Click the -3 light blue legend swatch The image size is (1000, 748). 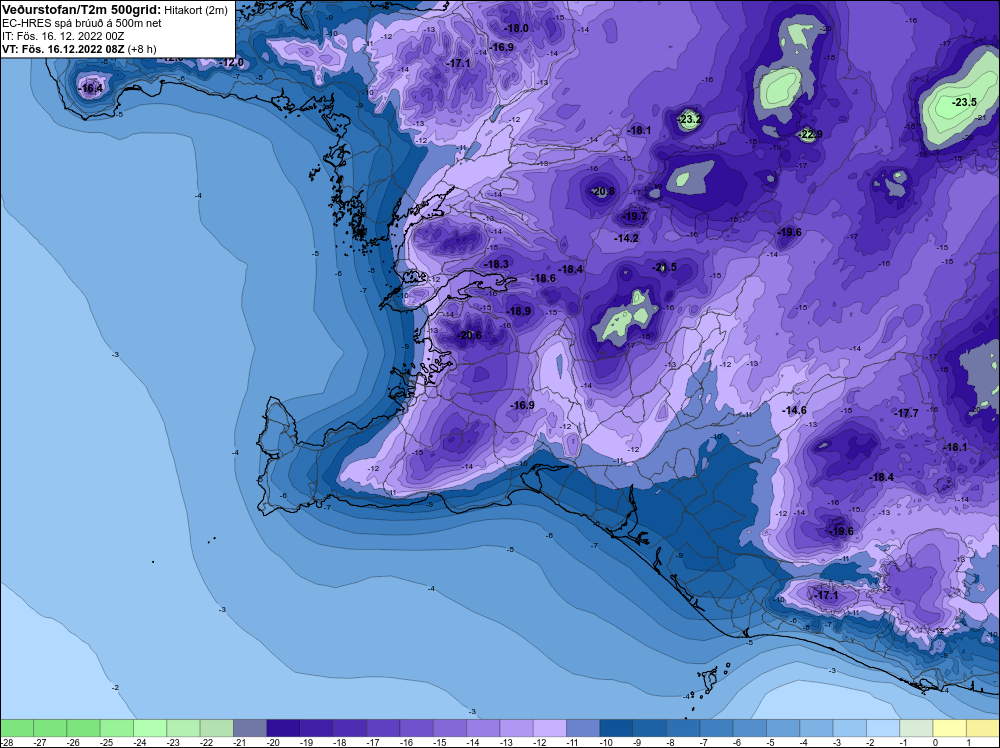[x=849, y=728]
